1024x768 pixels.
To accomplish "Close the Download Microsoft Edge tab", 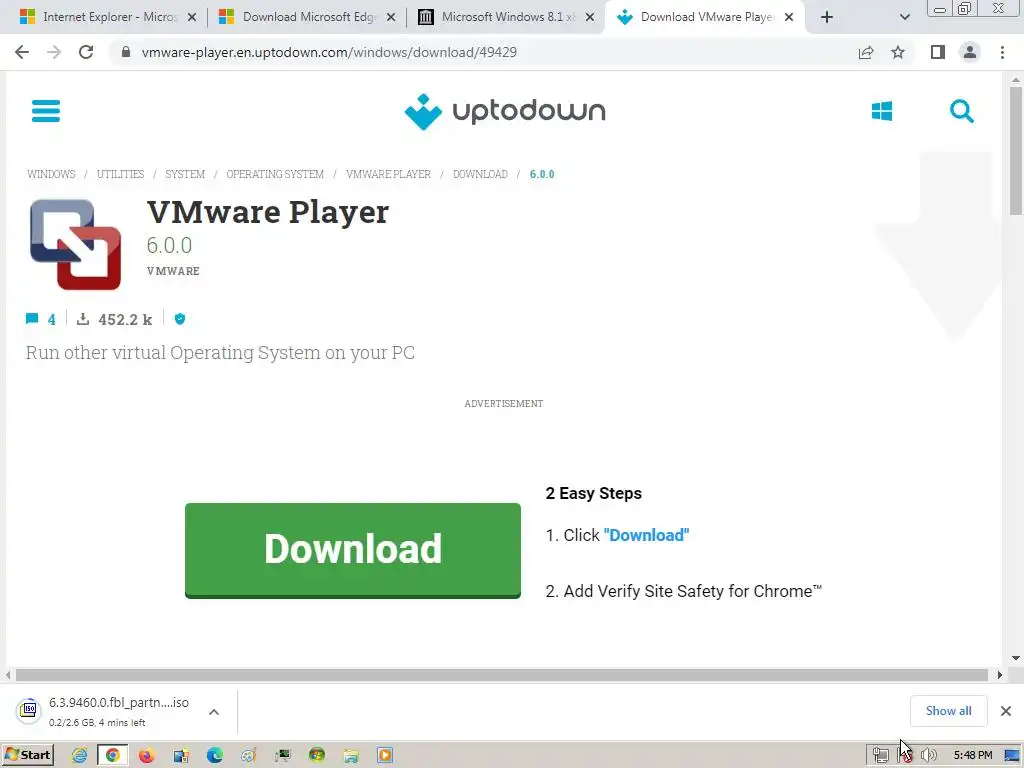I will point(391,18).
